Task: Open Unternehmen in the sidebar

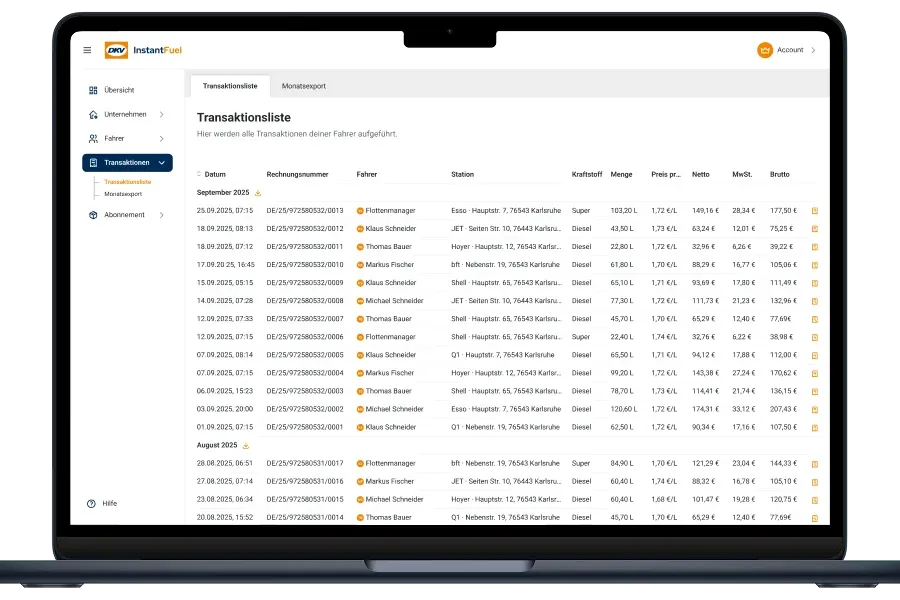Action: [125, 114]
